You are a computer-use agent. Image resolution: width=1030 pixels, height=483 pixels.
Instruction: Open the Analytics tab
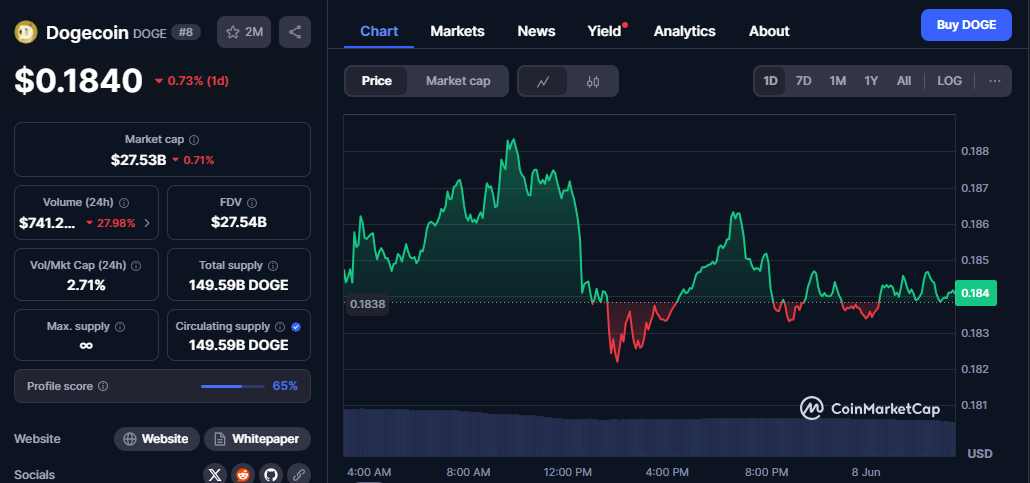click(684, 31)
